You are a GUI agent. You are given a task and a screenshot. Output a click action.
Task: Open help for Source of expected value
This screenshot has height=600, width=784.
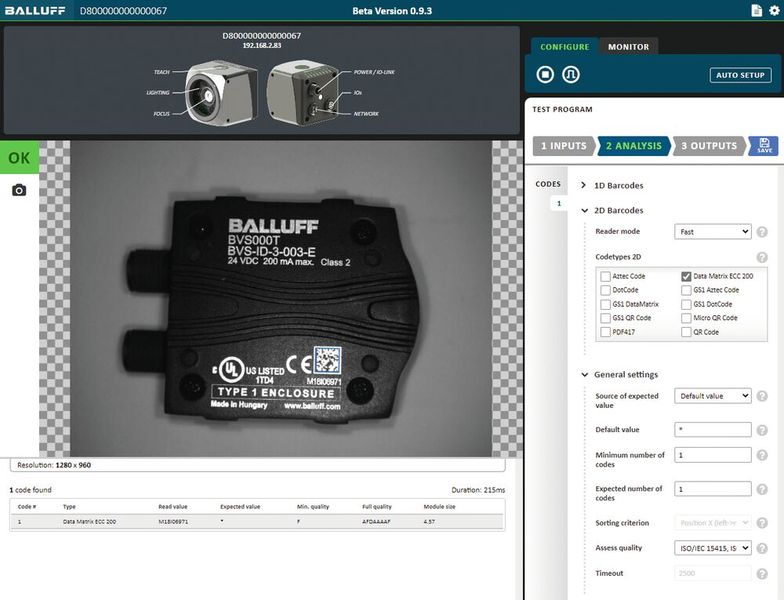[762, 396]
